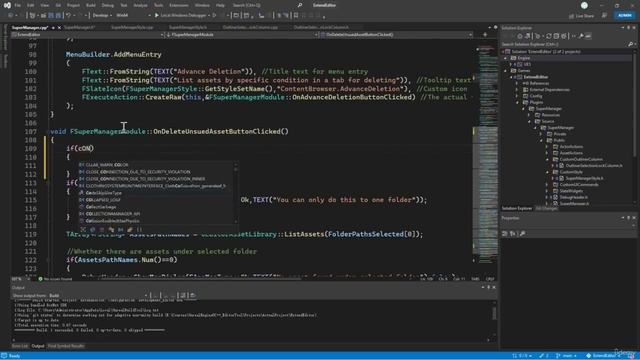Select the CustomUICommands folder
The width and height of the screenshot is (640, 360).
click(x=579, y=184)
